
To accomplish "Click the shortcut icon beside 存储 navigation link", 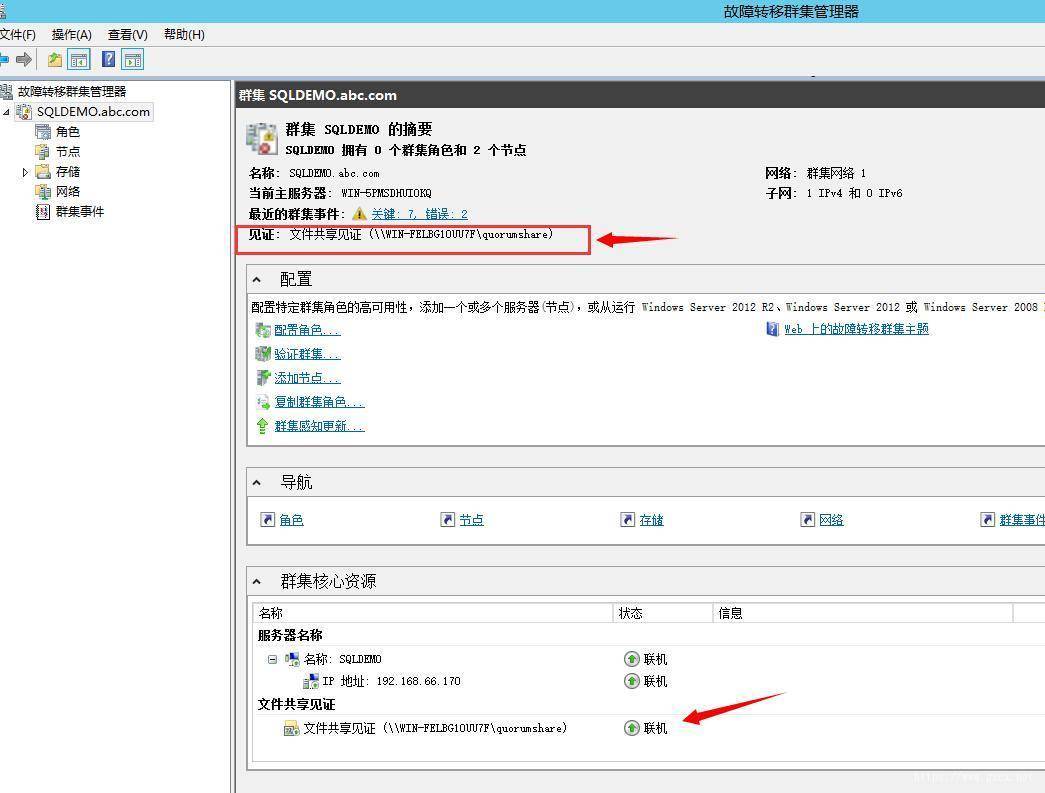I will pyautogui.click(x=627, y=519).
